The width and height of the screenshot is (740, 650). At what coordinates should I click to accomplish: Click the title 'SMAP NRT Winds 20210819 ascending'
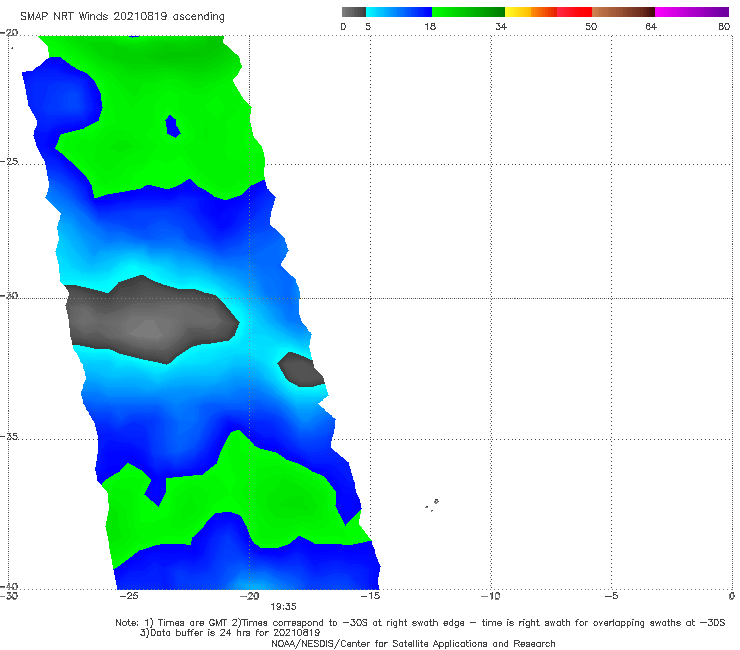tap(122, 17)
